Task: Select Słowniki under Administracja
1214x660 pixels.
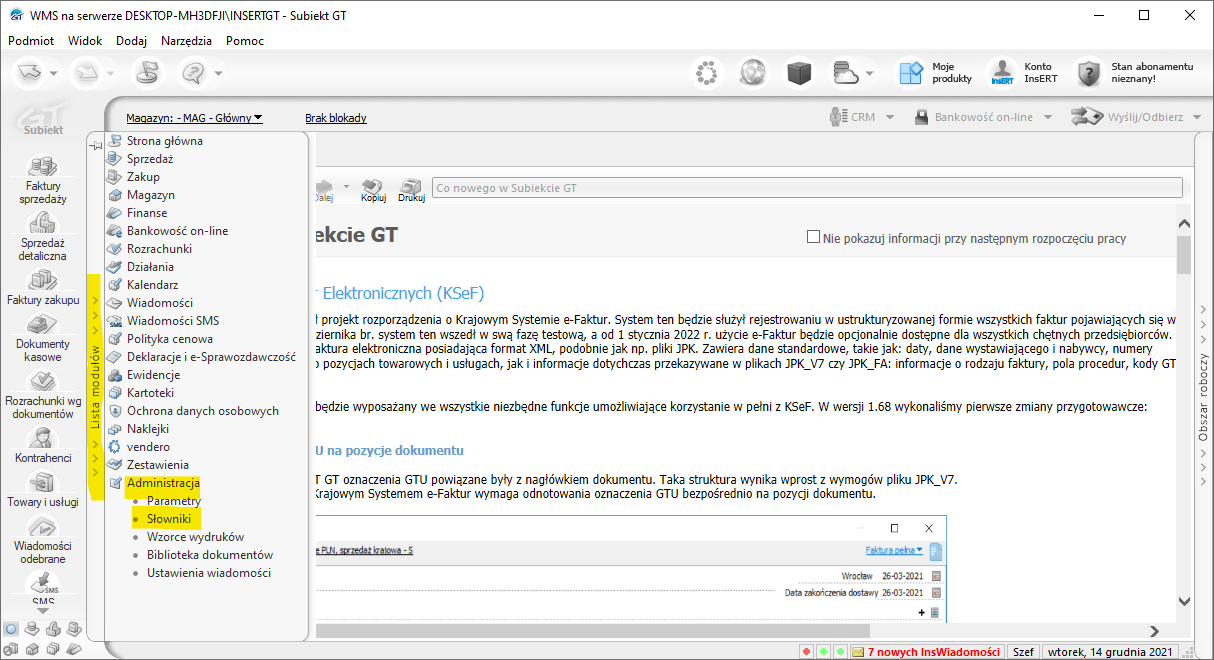Action: click(x=168, y=519)
